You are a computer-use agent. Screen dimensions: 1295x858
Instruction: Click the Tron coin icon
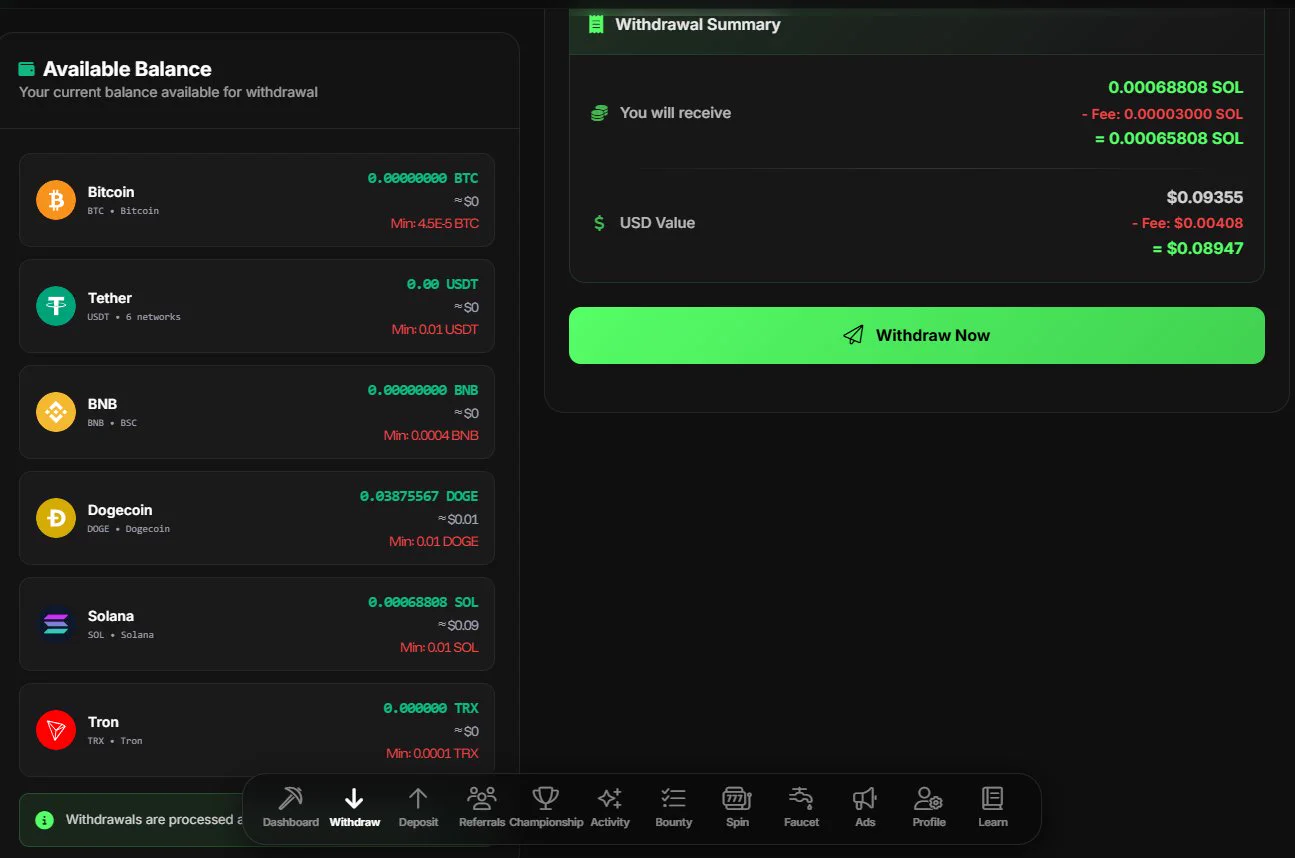tap(56, 730)
